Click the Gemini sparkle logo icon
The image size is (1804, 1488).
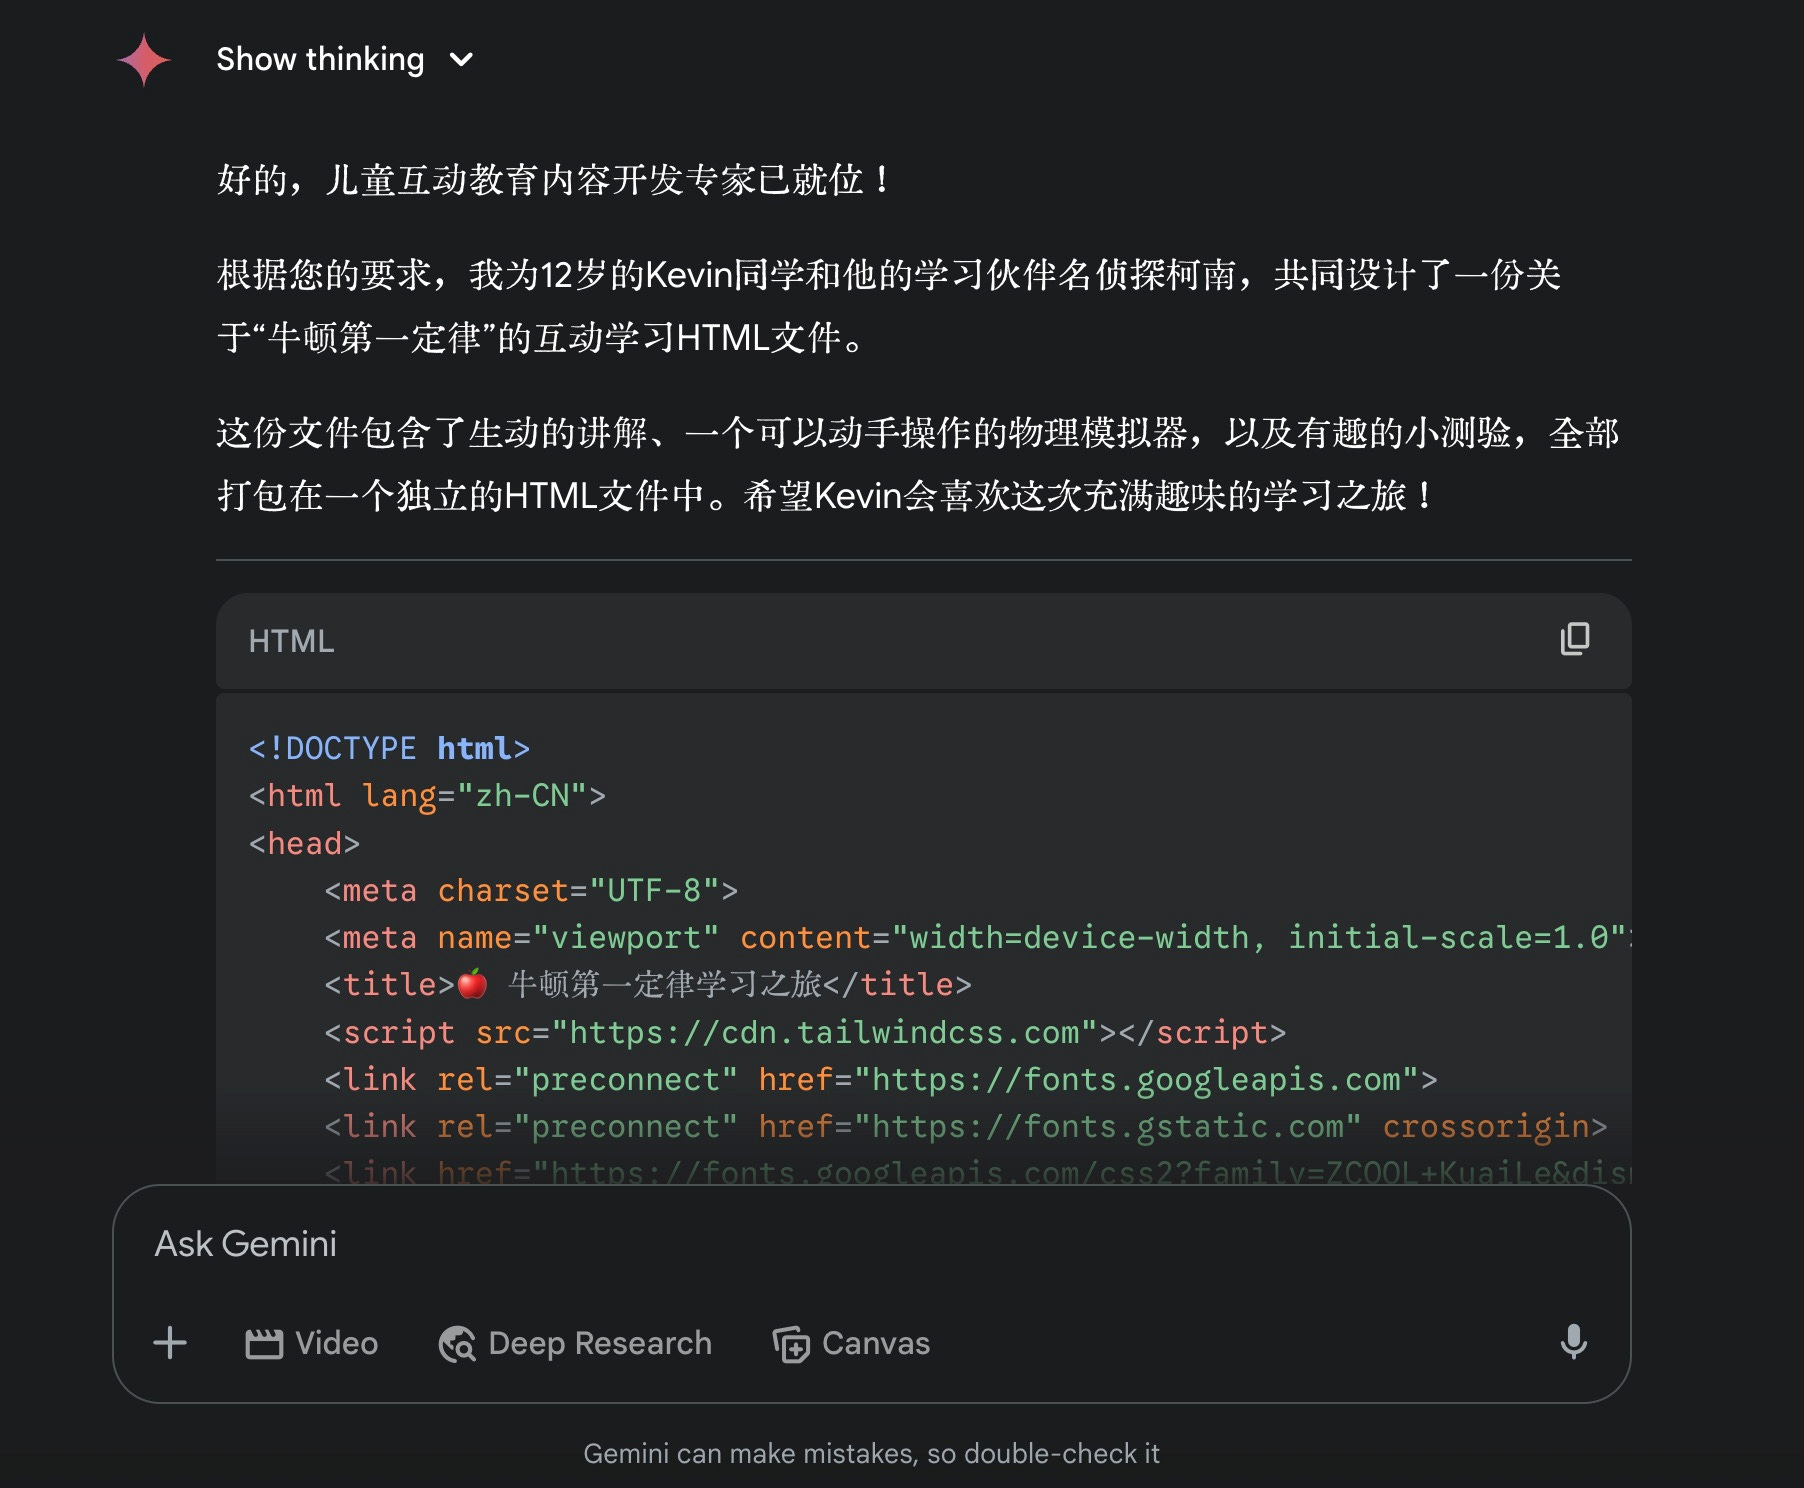[x=144, y=60]
